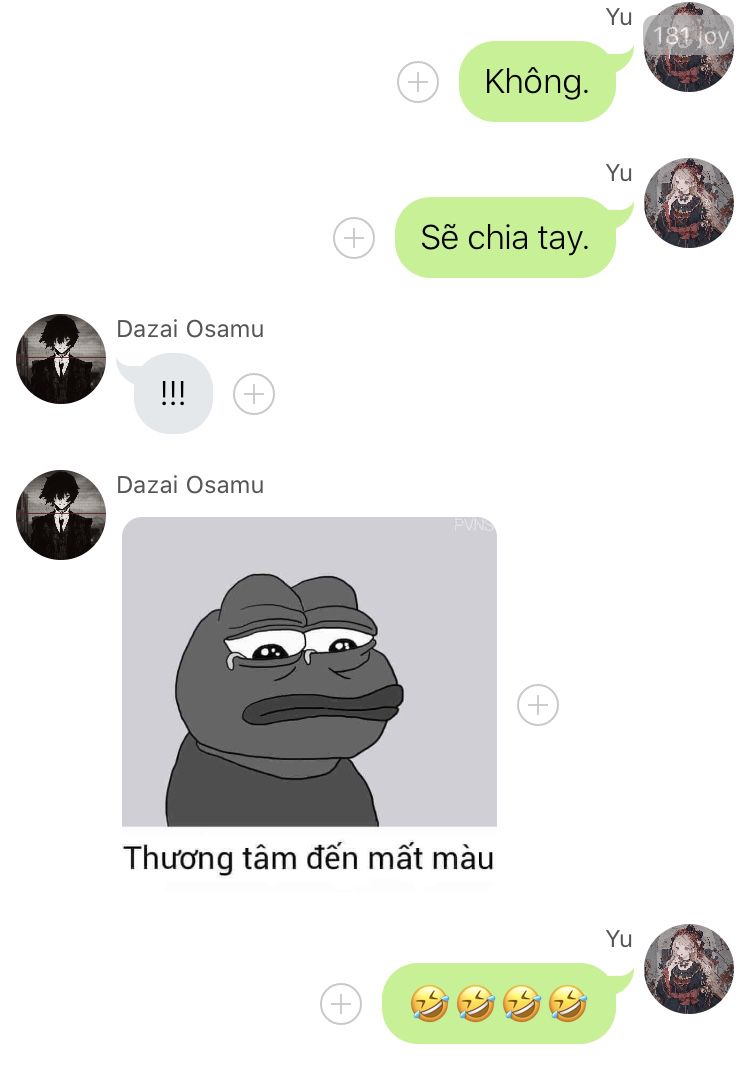The image size is (750, 1080).
Task: Open Yu's avatar with the "181 joy" badge
Action: 689,47
